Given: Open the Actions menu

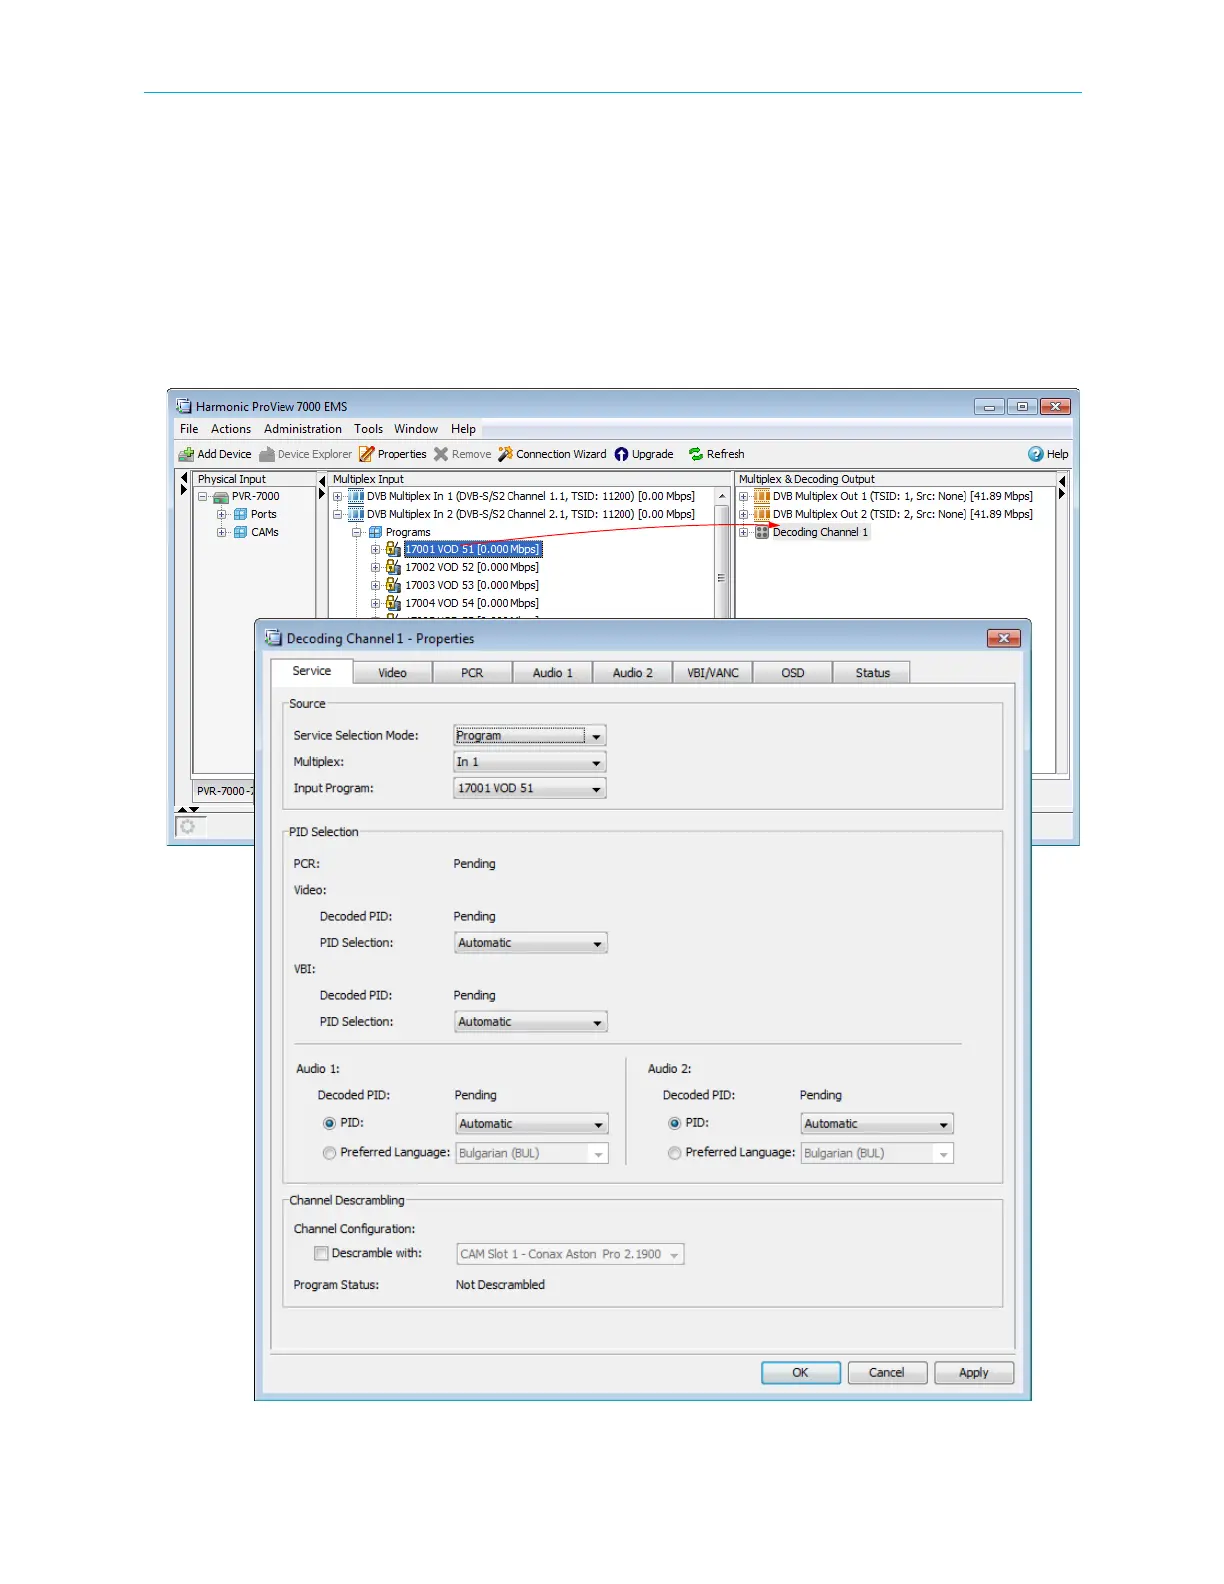Looking at the screenshot, I should pyautogui.click(x=231, y=429).
